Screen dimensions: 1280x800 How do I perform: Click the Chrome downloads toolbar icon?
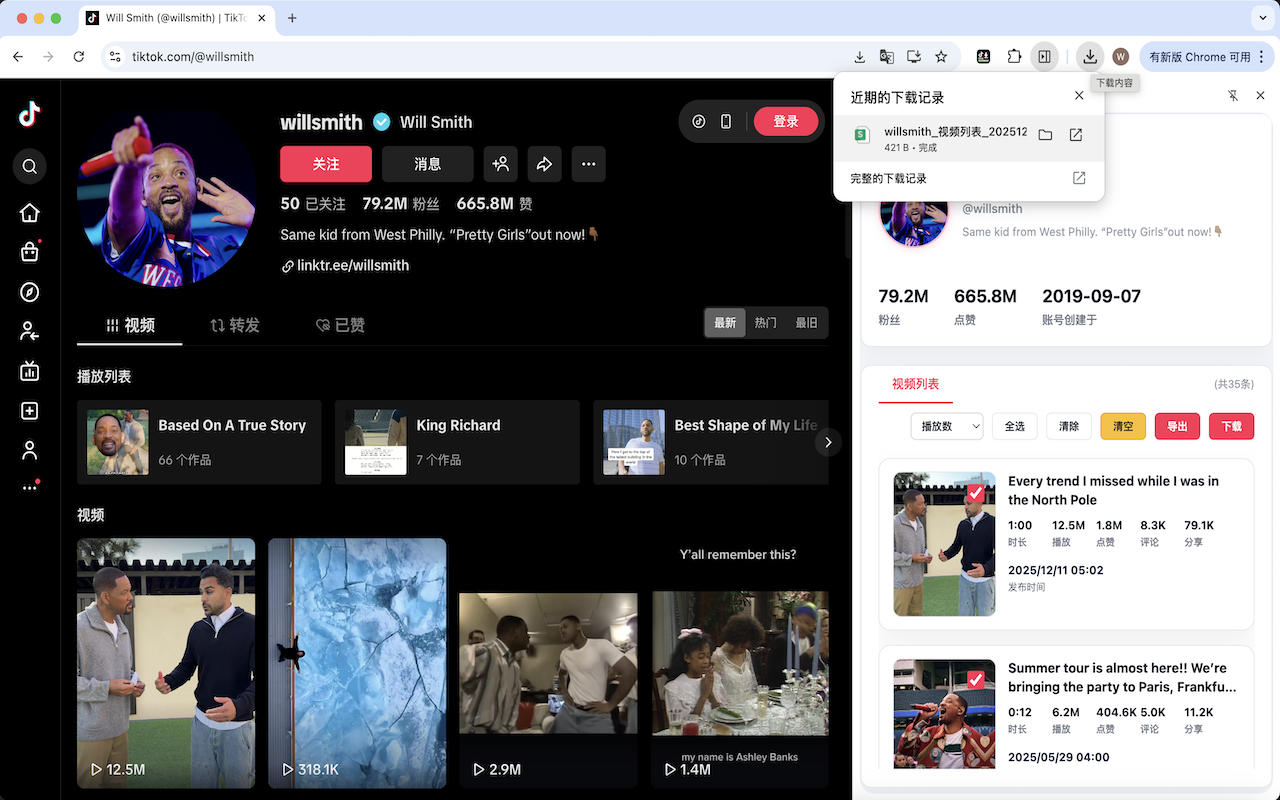pyautogui.click(x=1090, y=57)
